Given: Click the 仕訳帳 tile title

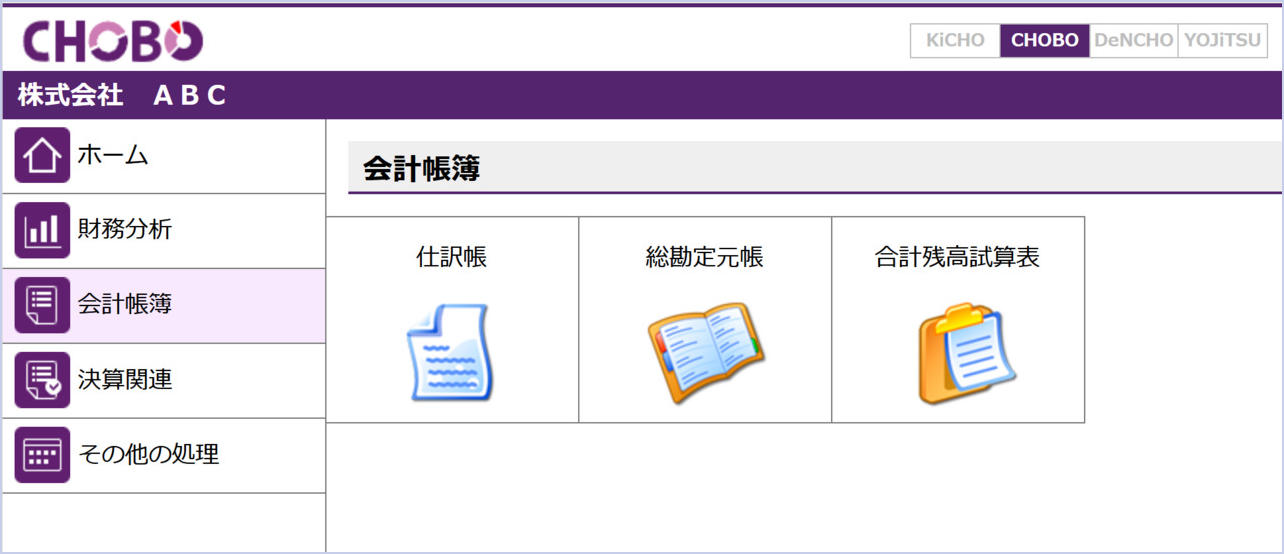Looking at the screenshot, I should pos(452,257).
